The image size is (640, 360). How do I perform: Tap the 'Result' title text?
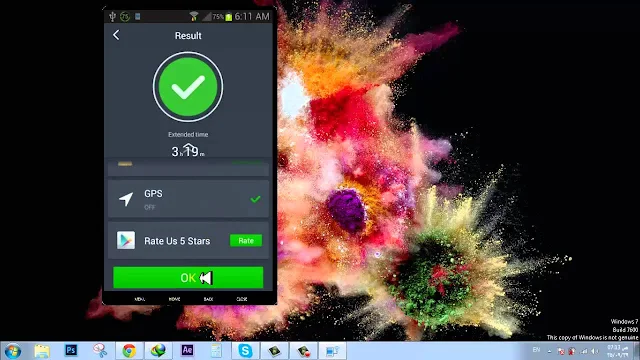[188, 36]
